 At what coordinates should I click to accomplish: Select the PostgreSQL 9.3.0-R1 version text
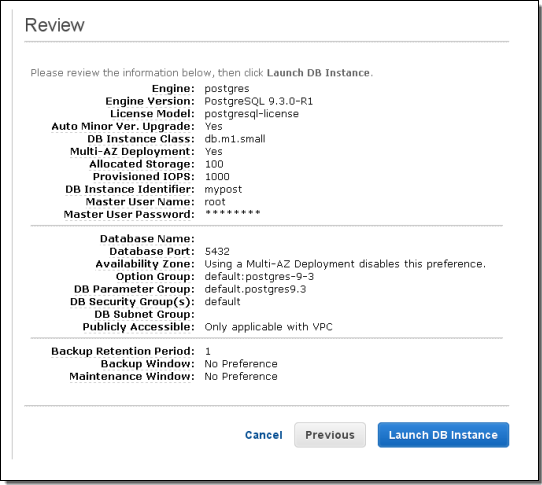click(x=259, y=101)
